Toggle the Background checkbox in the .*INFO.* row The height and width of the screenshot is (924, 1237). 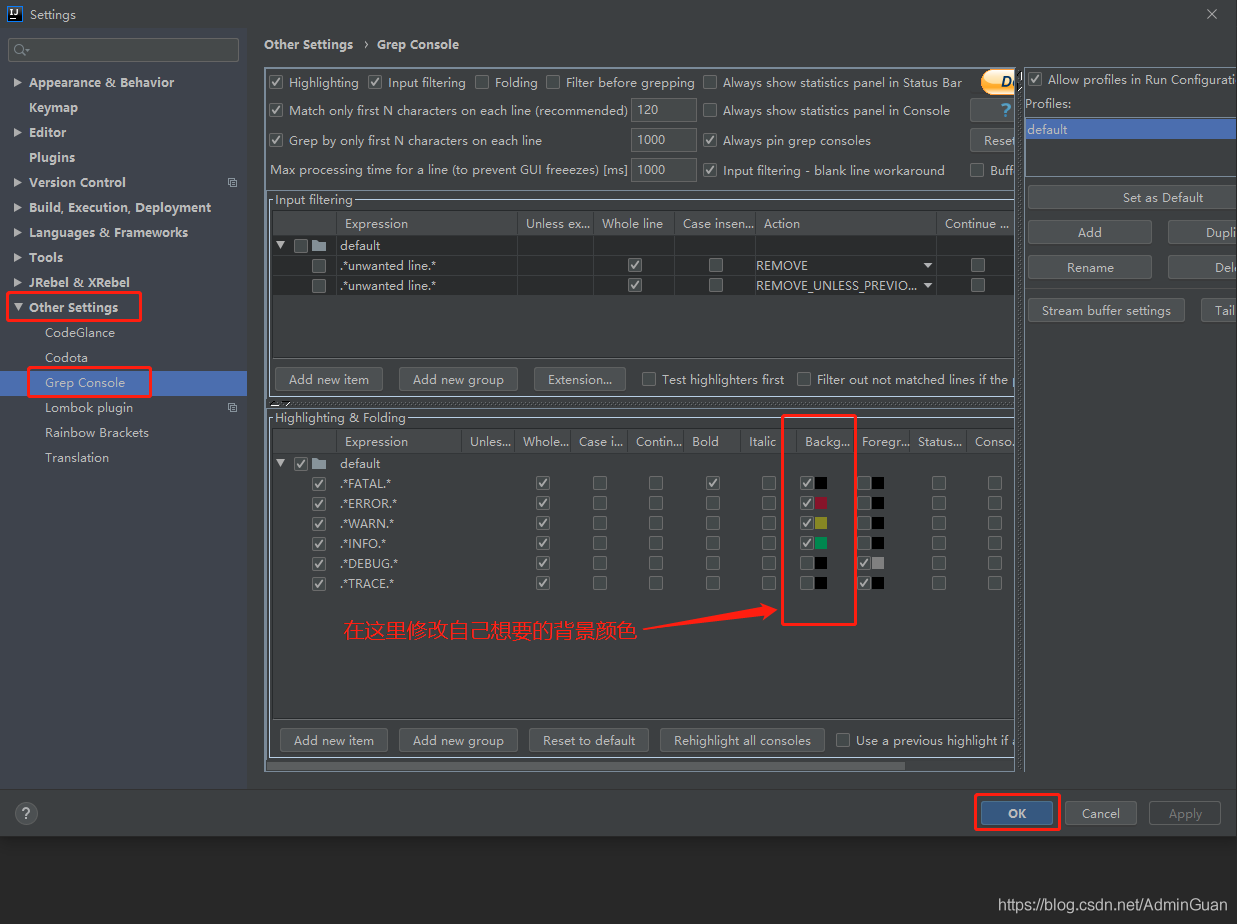pyautogui.click(x=807, y=543)
